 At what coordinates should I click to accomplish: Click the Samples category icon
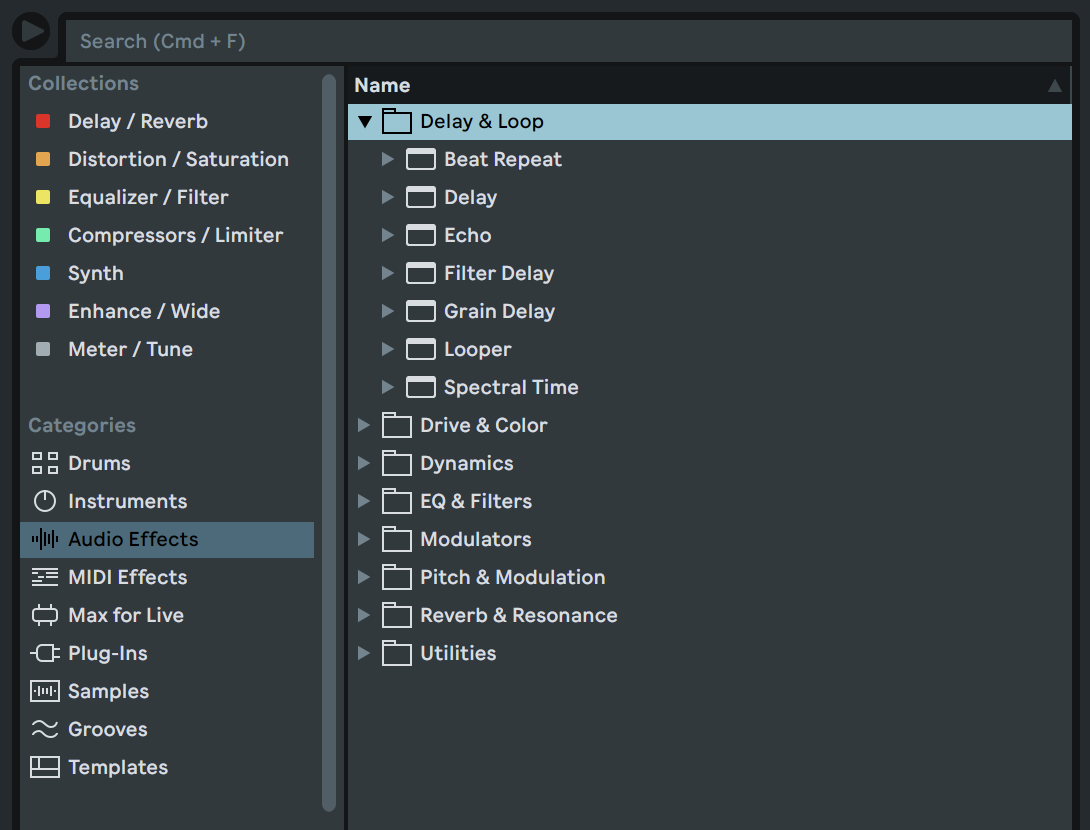44,691
